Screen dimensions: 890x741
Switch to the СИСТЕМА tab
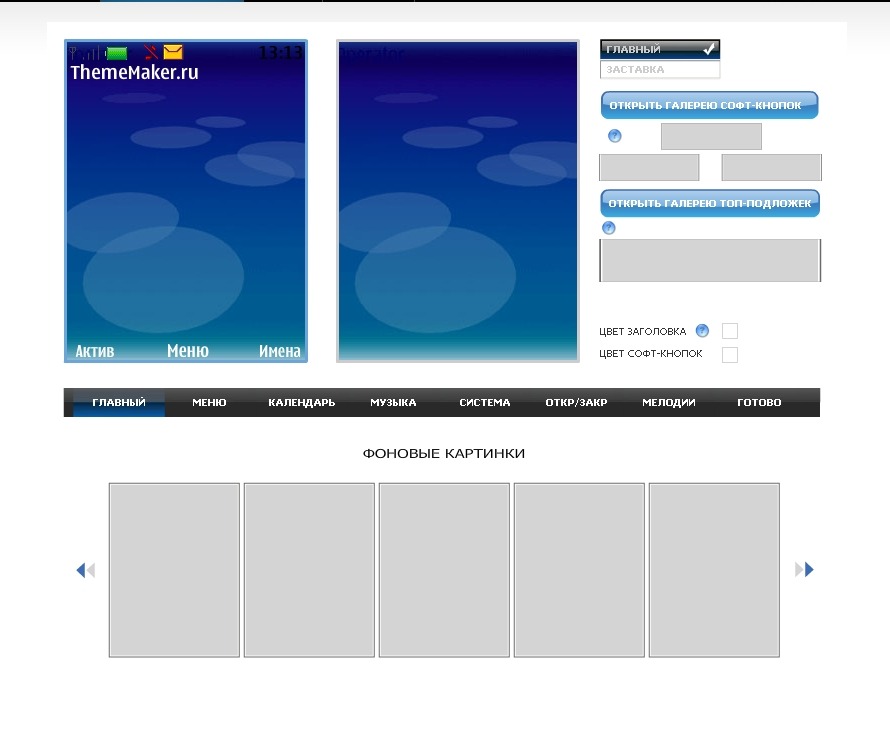coord(485,403)
